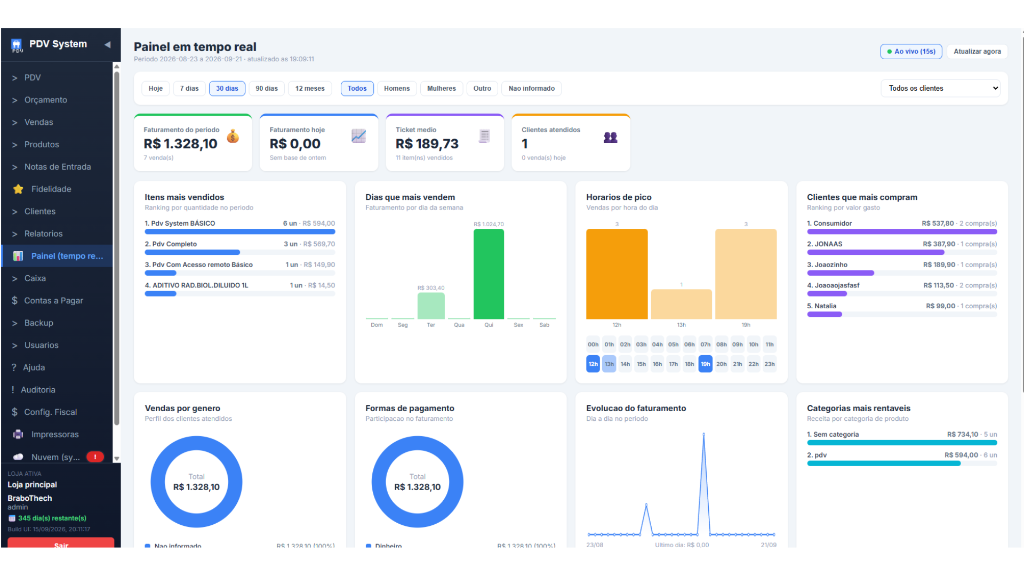This screenshot has height=576, width=1024.
Task: Select the 90 dias period filter
Action: [266, 89]
